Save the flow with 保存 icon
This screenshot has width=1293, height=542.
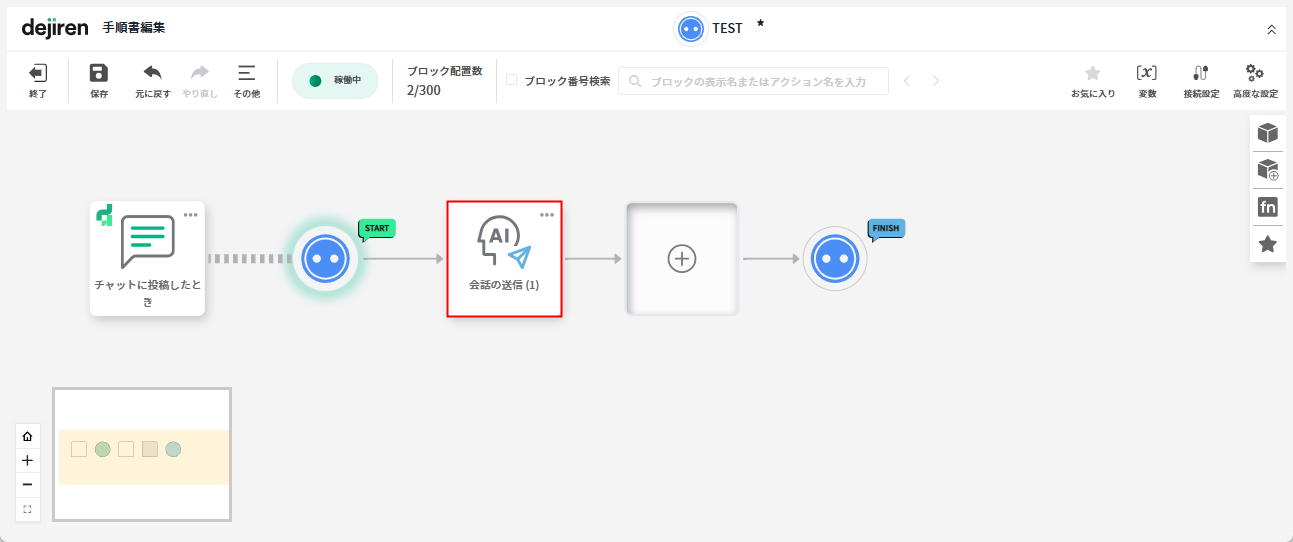pos(98,74)
